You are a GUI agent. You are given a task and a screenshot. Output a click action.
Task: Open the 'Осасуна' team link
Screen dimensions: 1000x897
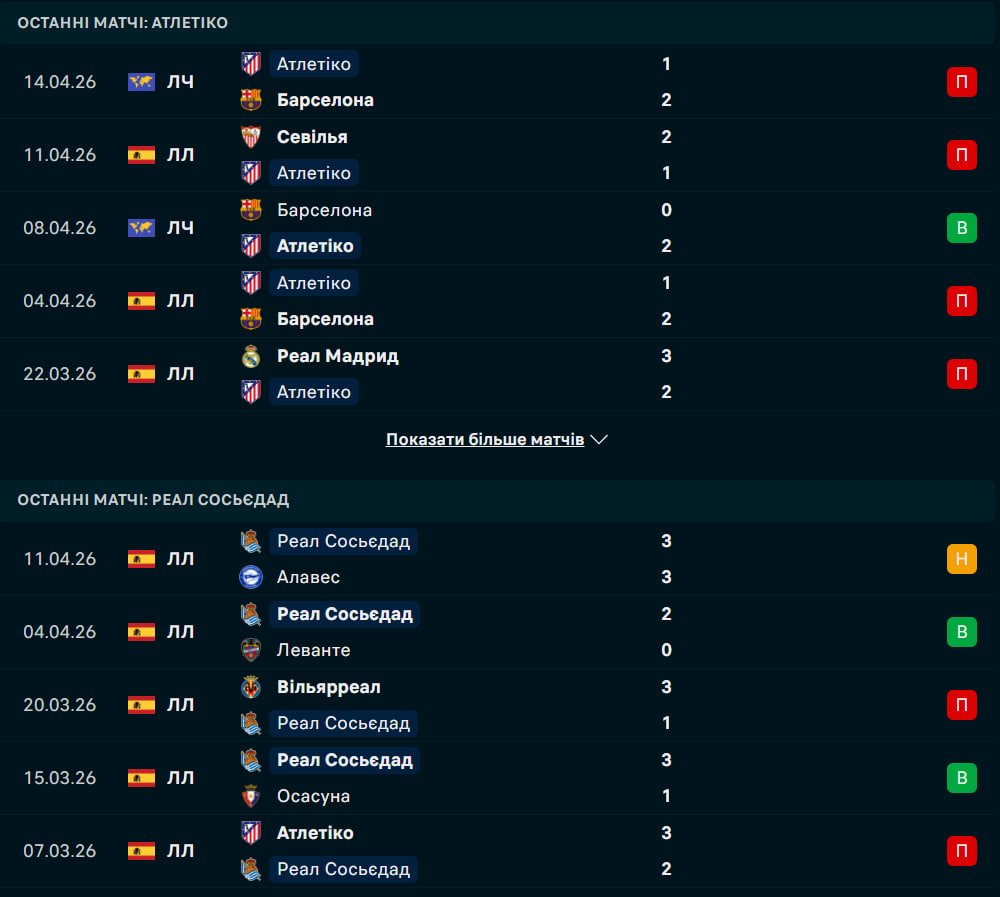313,796
